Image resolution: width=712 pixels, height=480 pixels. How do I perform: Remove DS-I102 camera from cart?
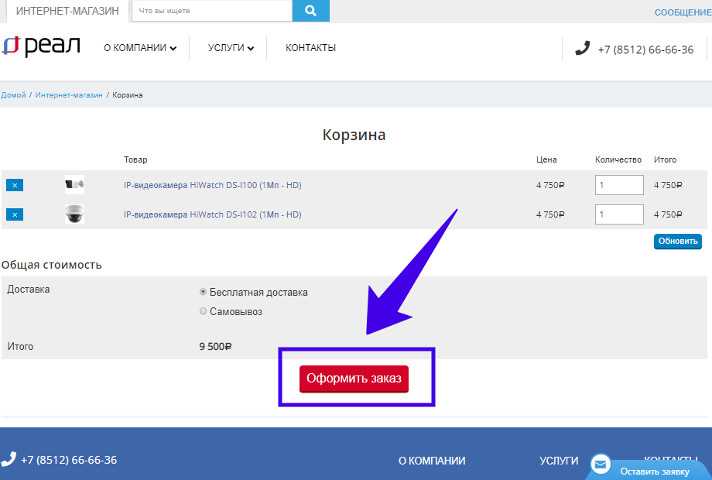pos(15,214)
